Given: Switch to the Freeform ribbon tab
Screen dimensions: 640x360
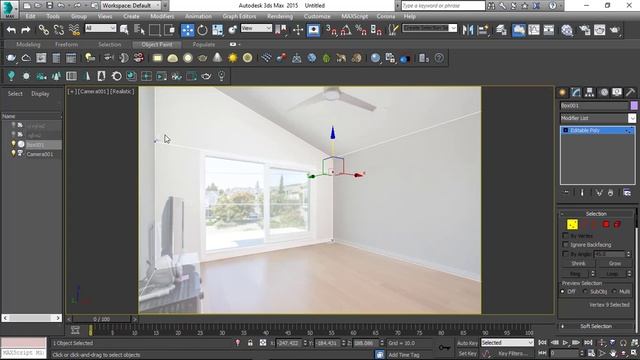Looking at the screenshot, I should (x=66, y=44).
